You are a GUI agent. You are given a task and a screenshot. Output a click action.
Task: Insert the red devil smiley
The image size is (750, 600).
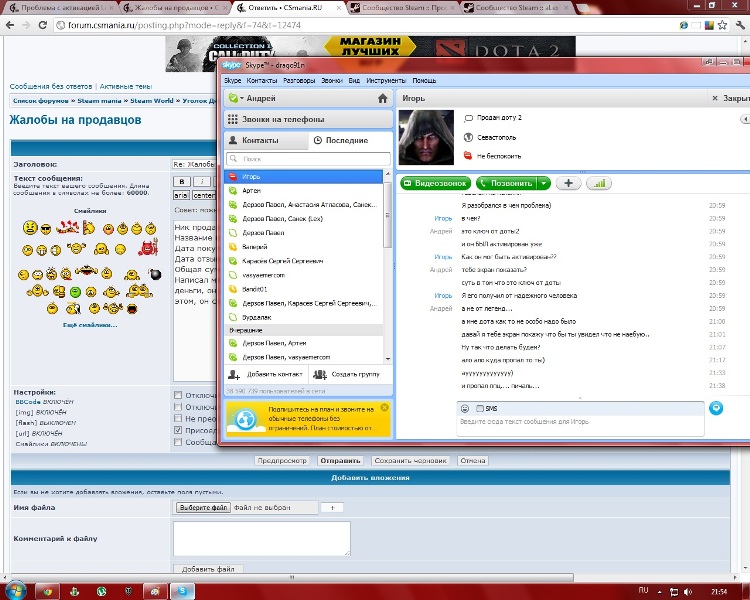148,248
